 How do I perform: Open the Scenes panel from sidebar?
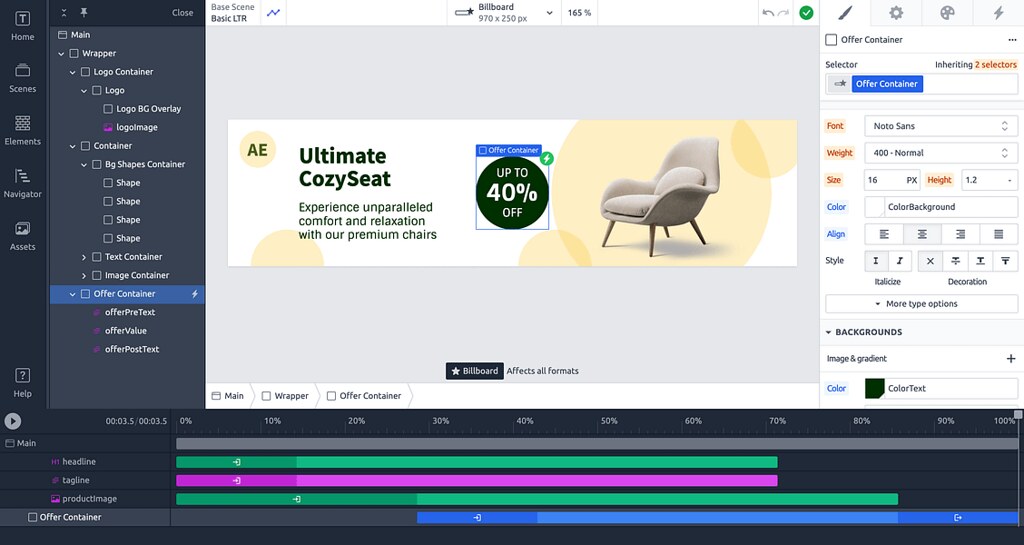(22, 78)
